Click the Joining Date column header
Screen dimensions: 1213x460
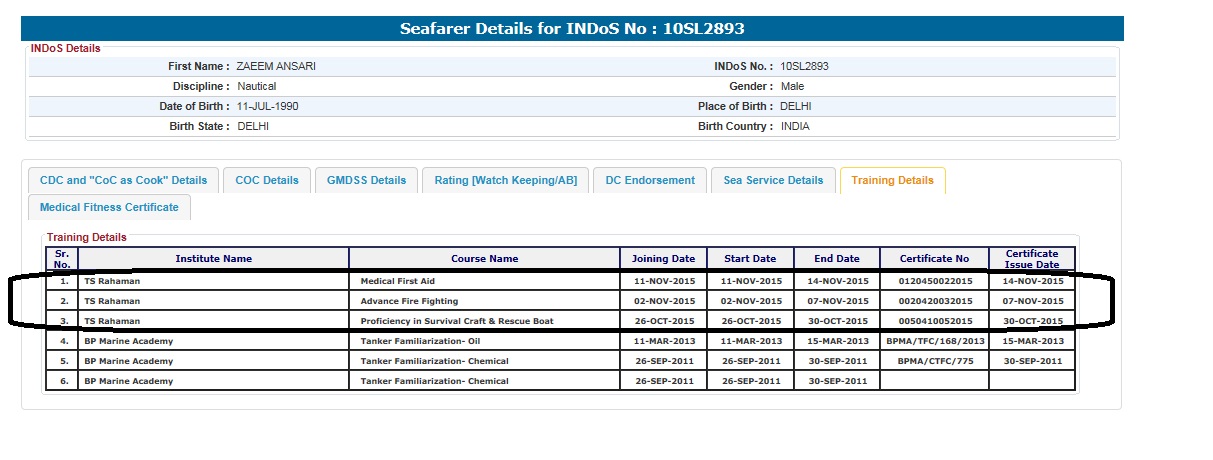coord(663,259)
